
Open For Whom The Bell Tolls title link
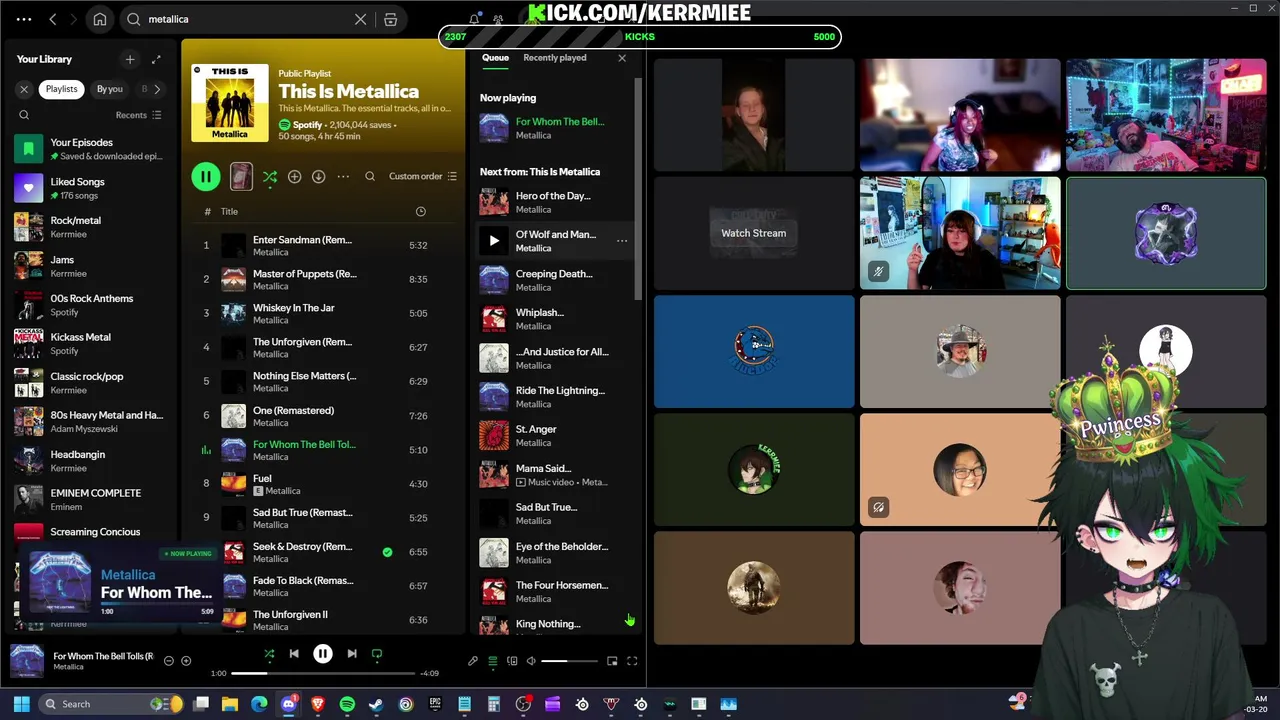tap(103, 656)
